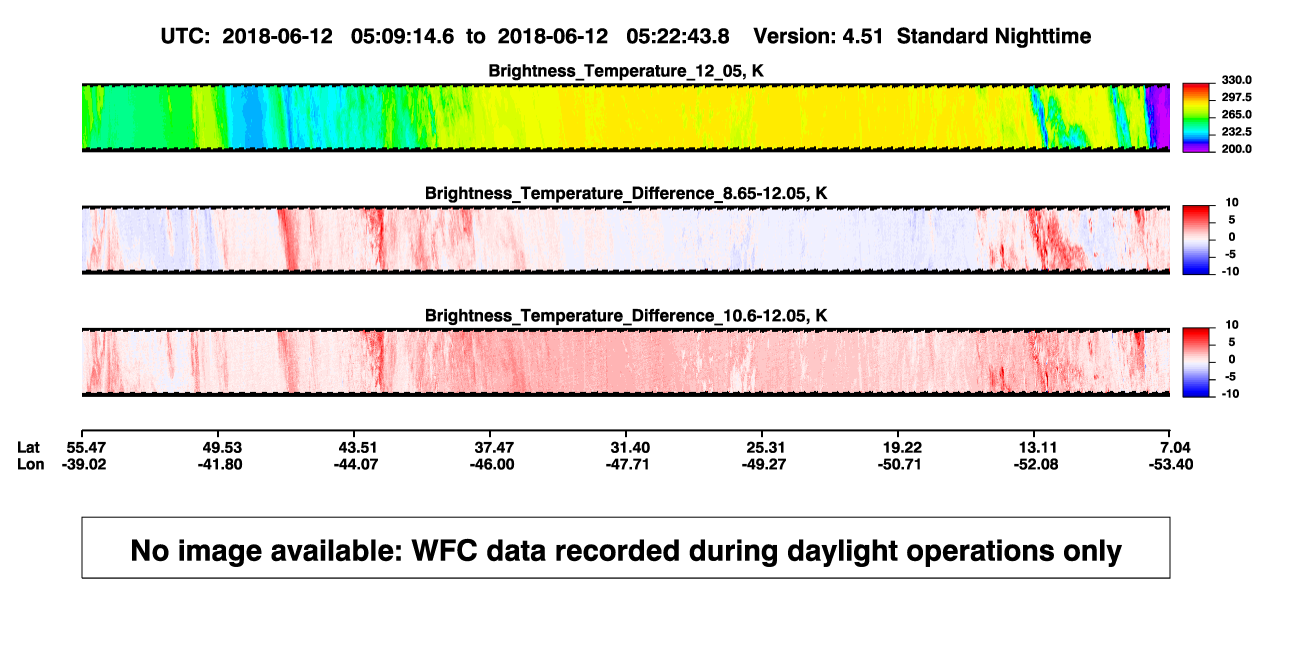Viewport: 1300px width, 667px height.
Task: Click latitude value '25.31'
Action: click(762, 447)
